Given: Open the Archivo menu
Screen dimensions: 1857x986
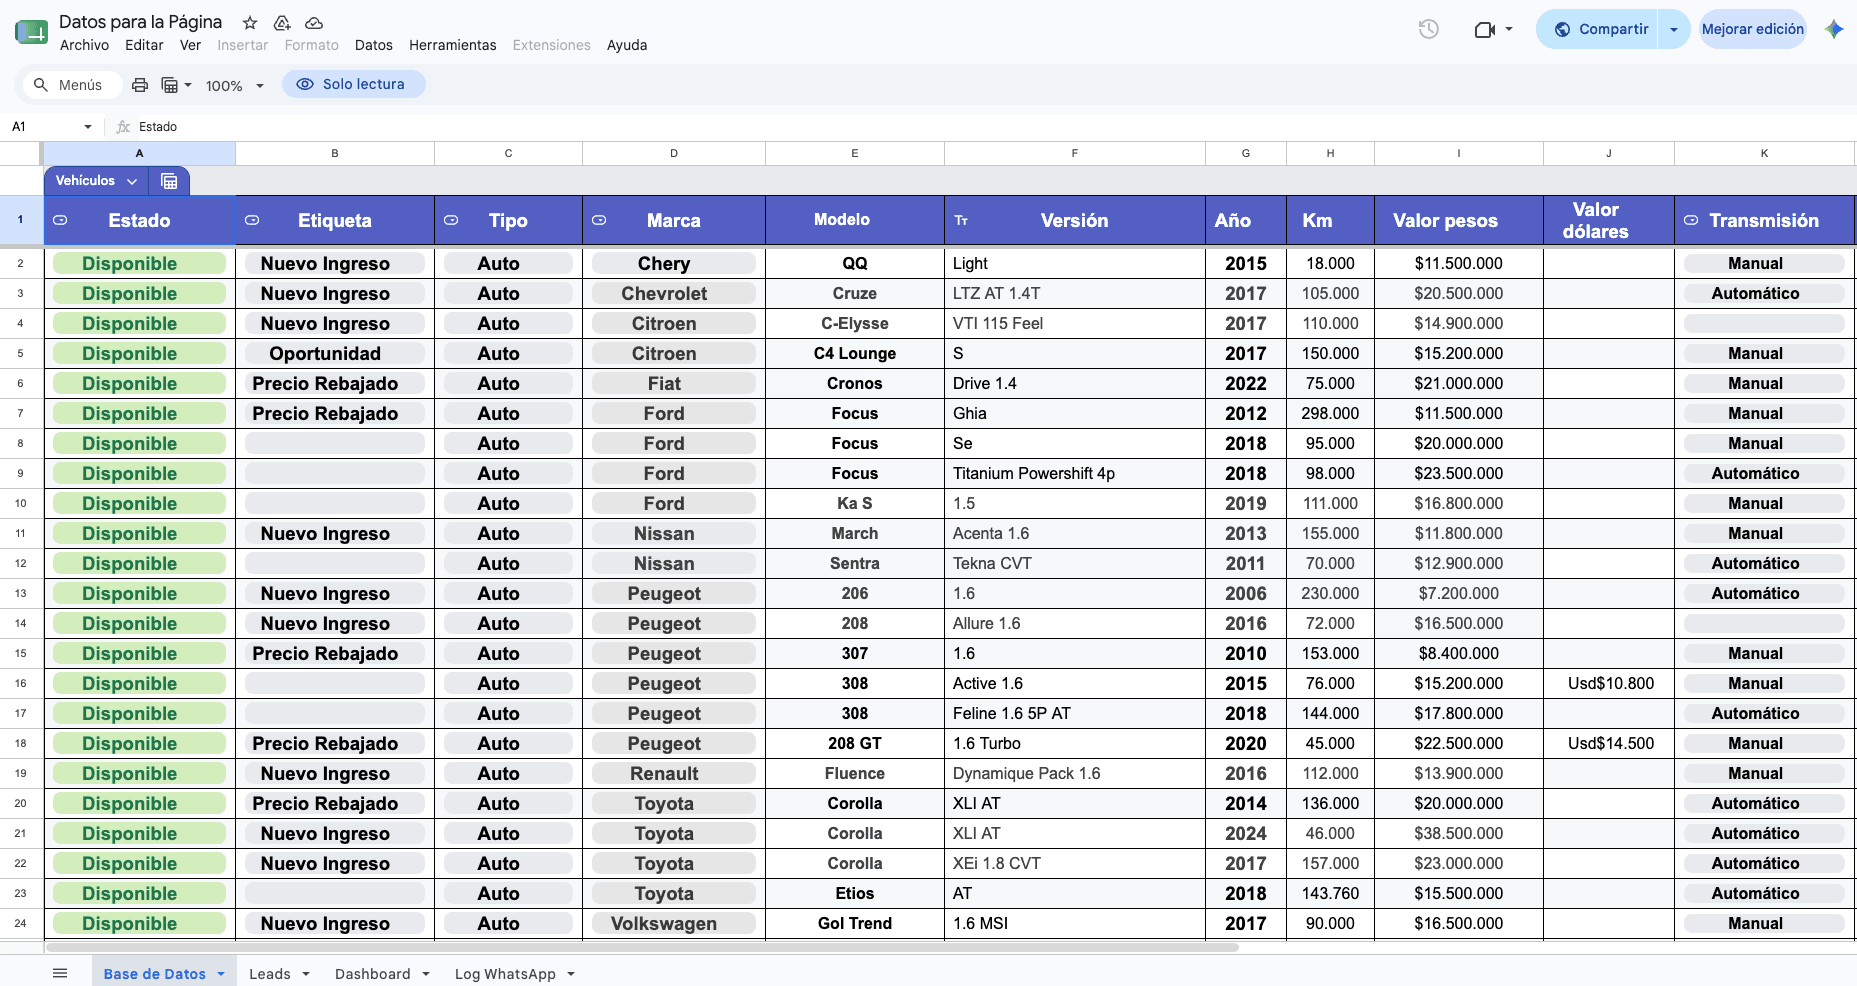Looking at the screenshot, I should (84, 45).
